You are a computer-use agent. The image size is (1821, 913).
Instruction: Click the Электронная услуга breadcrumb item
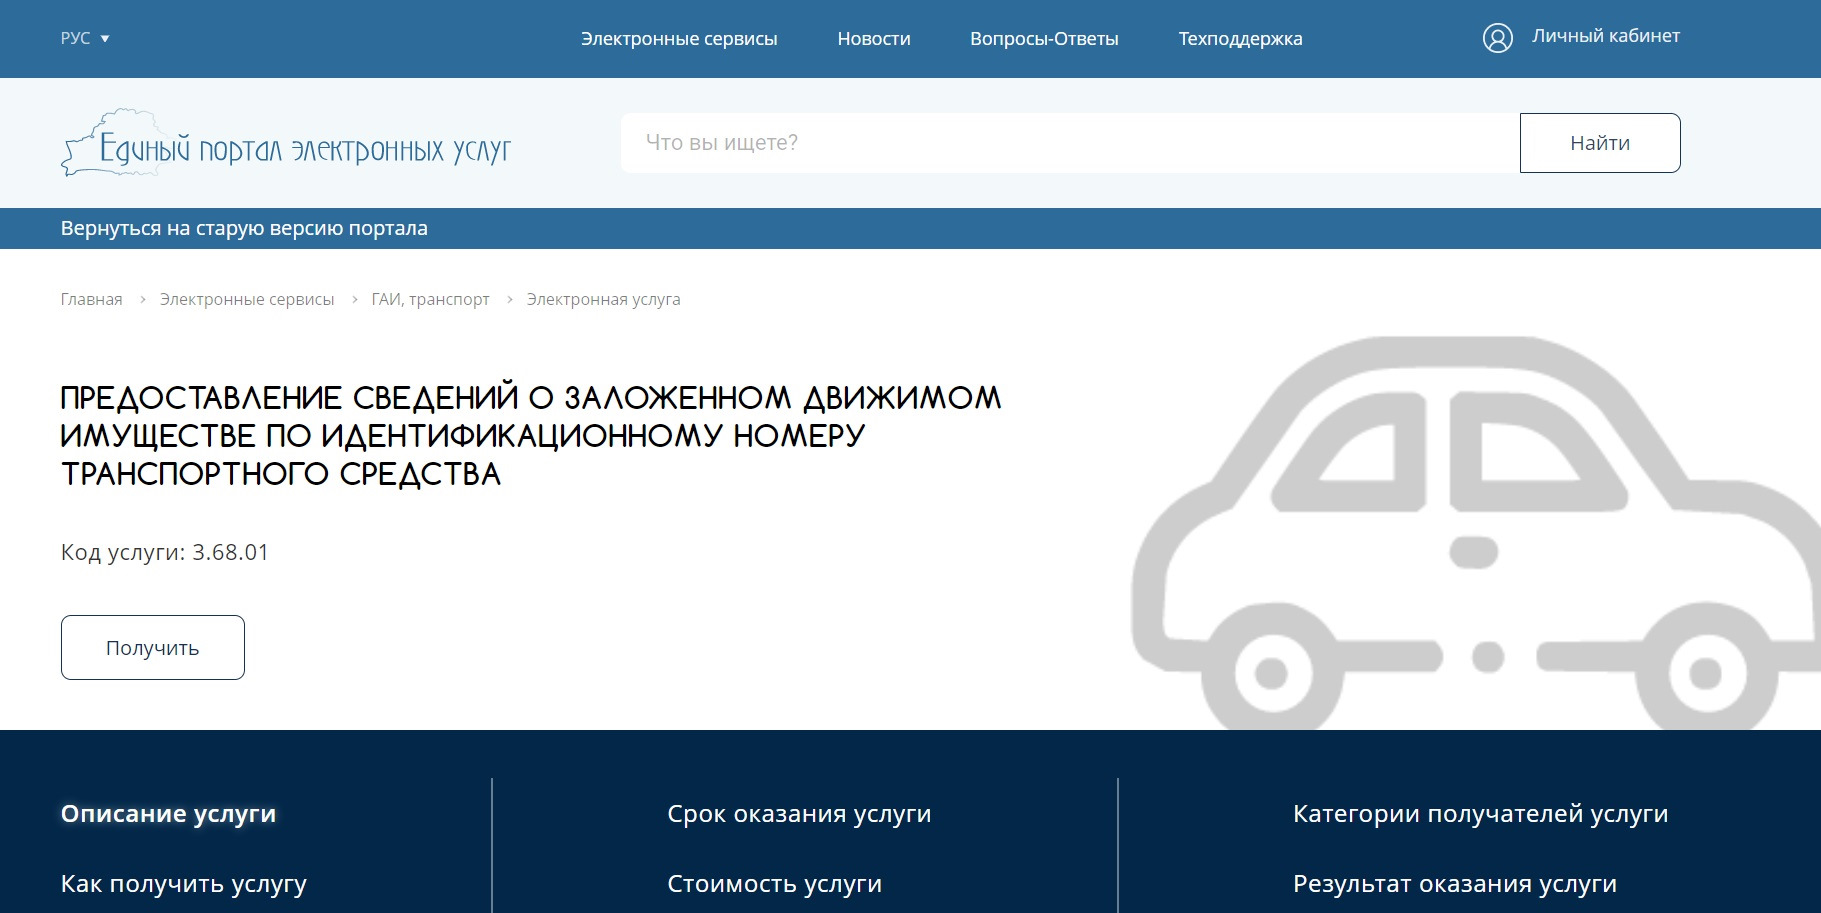603,299
